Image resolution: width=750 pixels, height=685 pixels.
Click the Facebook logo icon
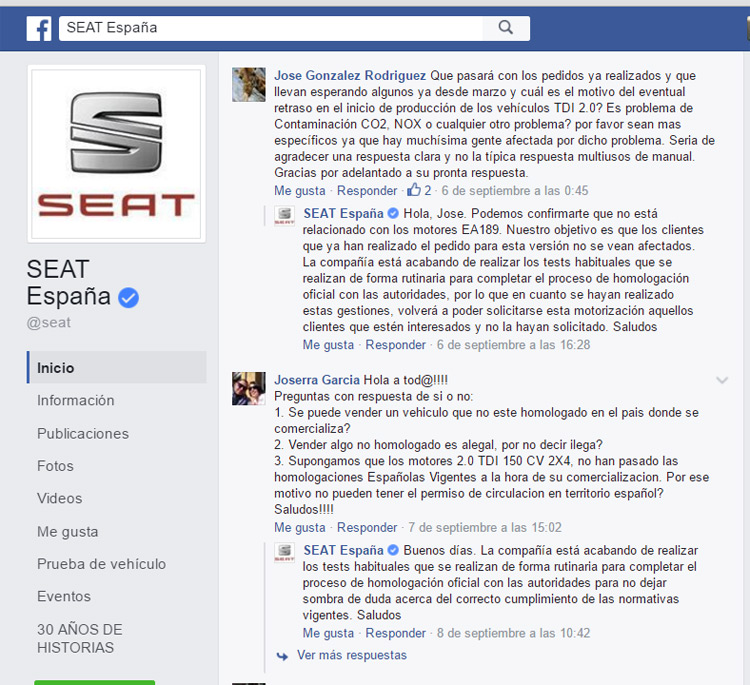click(39, 29)
